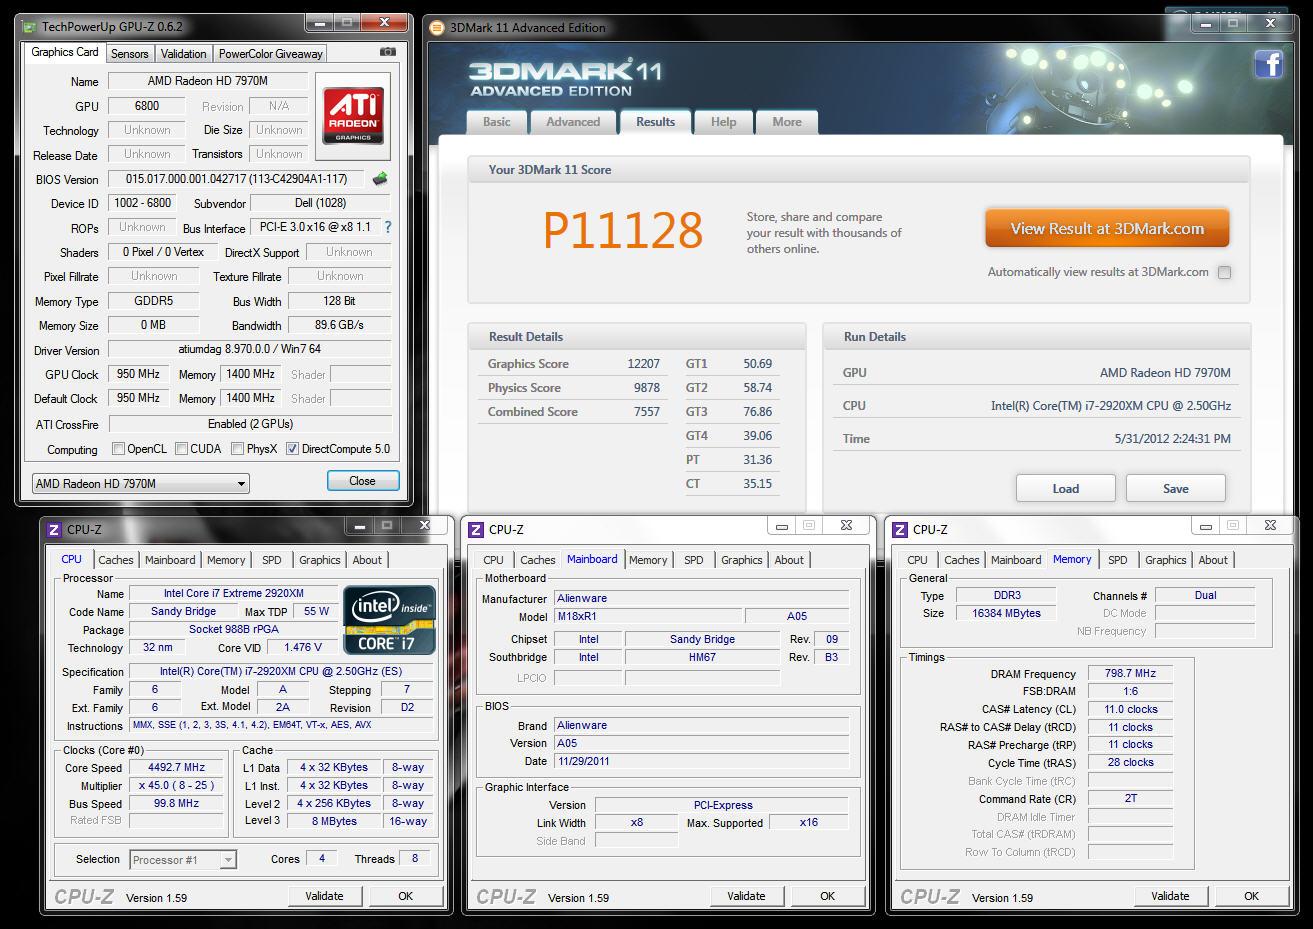Click the ATI Radeon graphics logo
This screenshot has height=929, width=1313.
pyautogui.click(x=353, y=116)
